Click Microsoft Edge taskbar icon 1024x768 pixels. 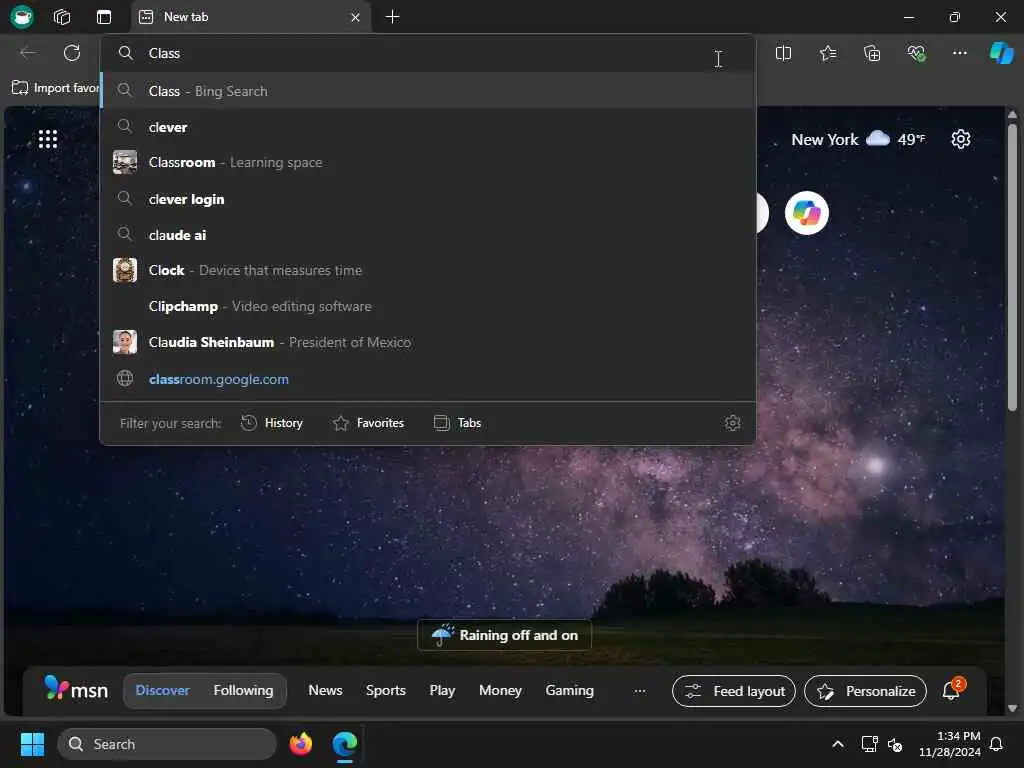345,744
